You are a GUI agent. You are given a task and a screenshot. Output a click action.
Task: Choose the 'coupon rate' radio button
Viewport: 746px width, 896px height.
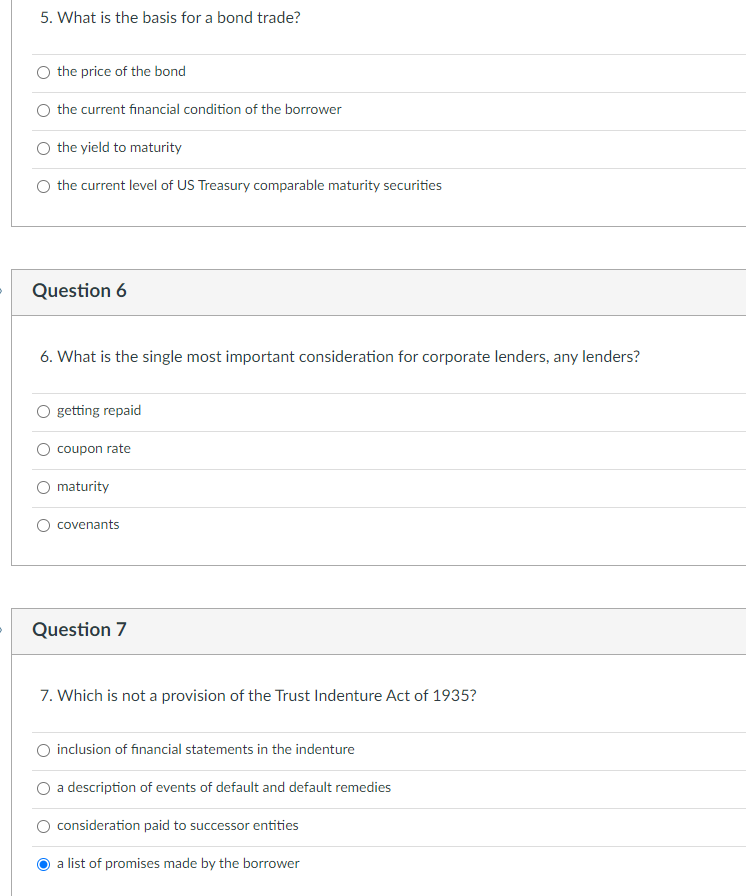click(x=44, y=449)
